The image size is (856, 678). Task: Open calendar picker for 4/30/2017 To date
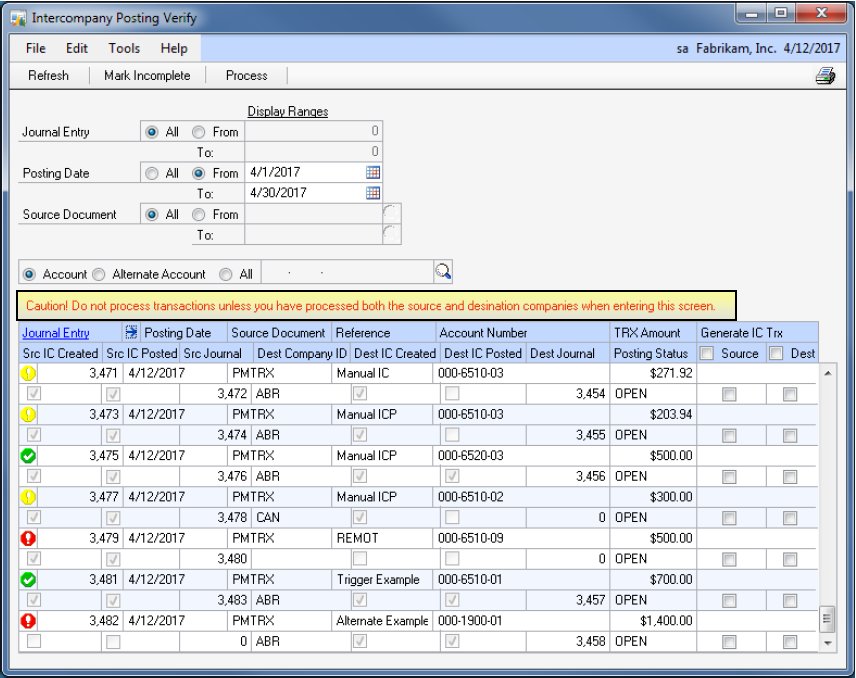click(x=373, y=193)
